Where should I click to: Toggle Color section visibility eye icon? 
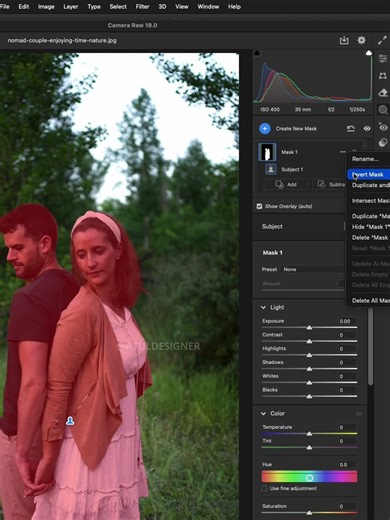click(359, 414)
